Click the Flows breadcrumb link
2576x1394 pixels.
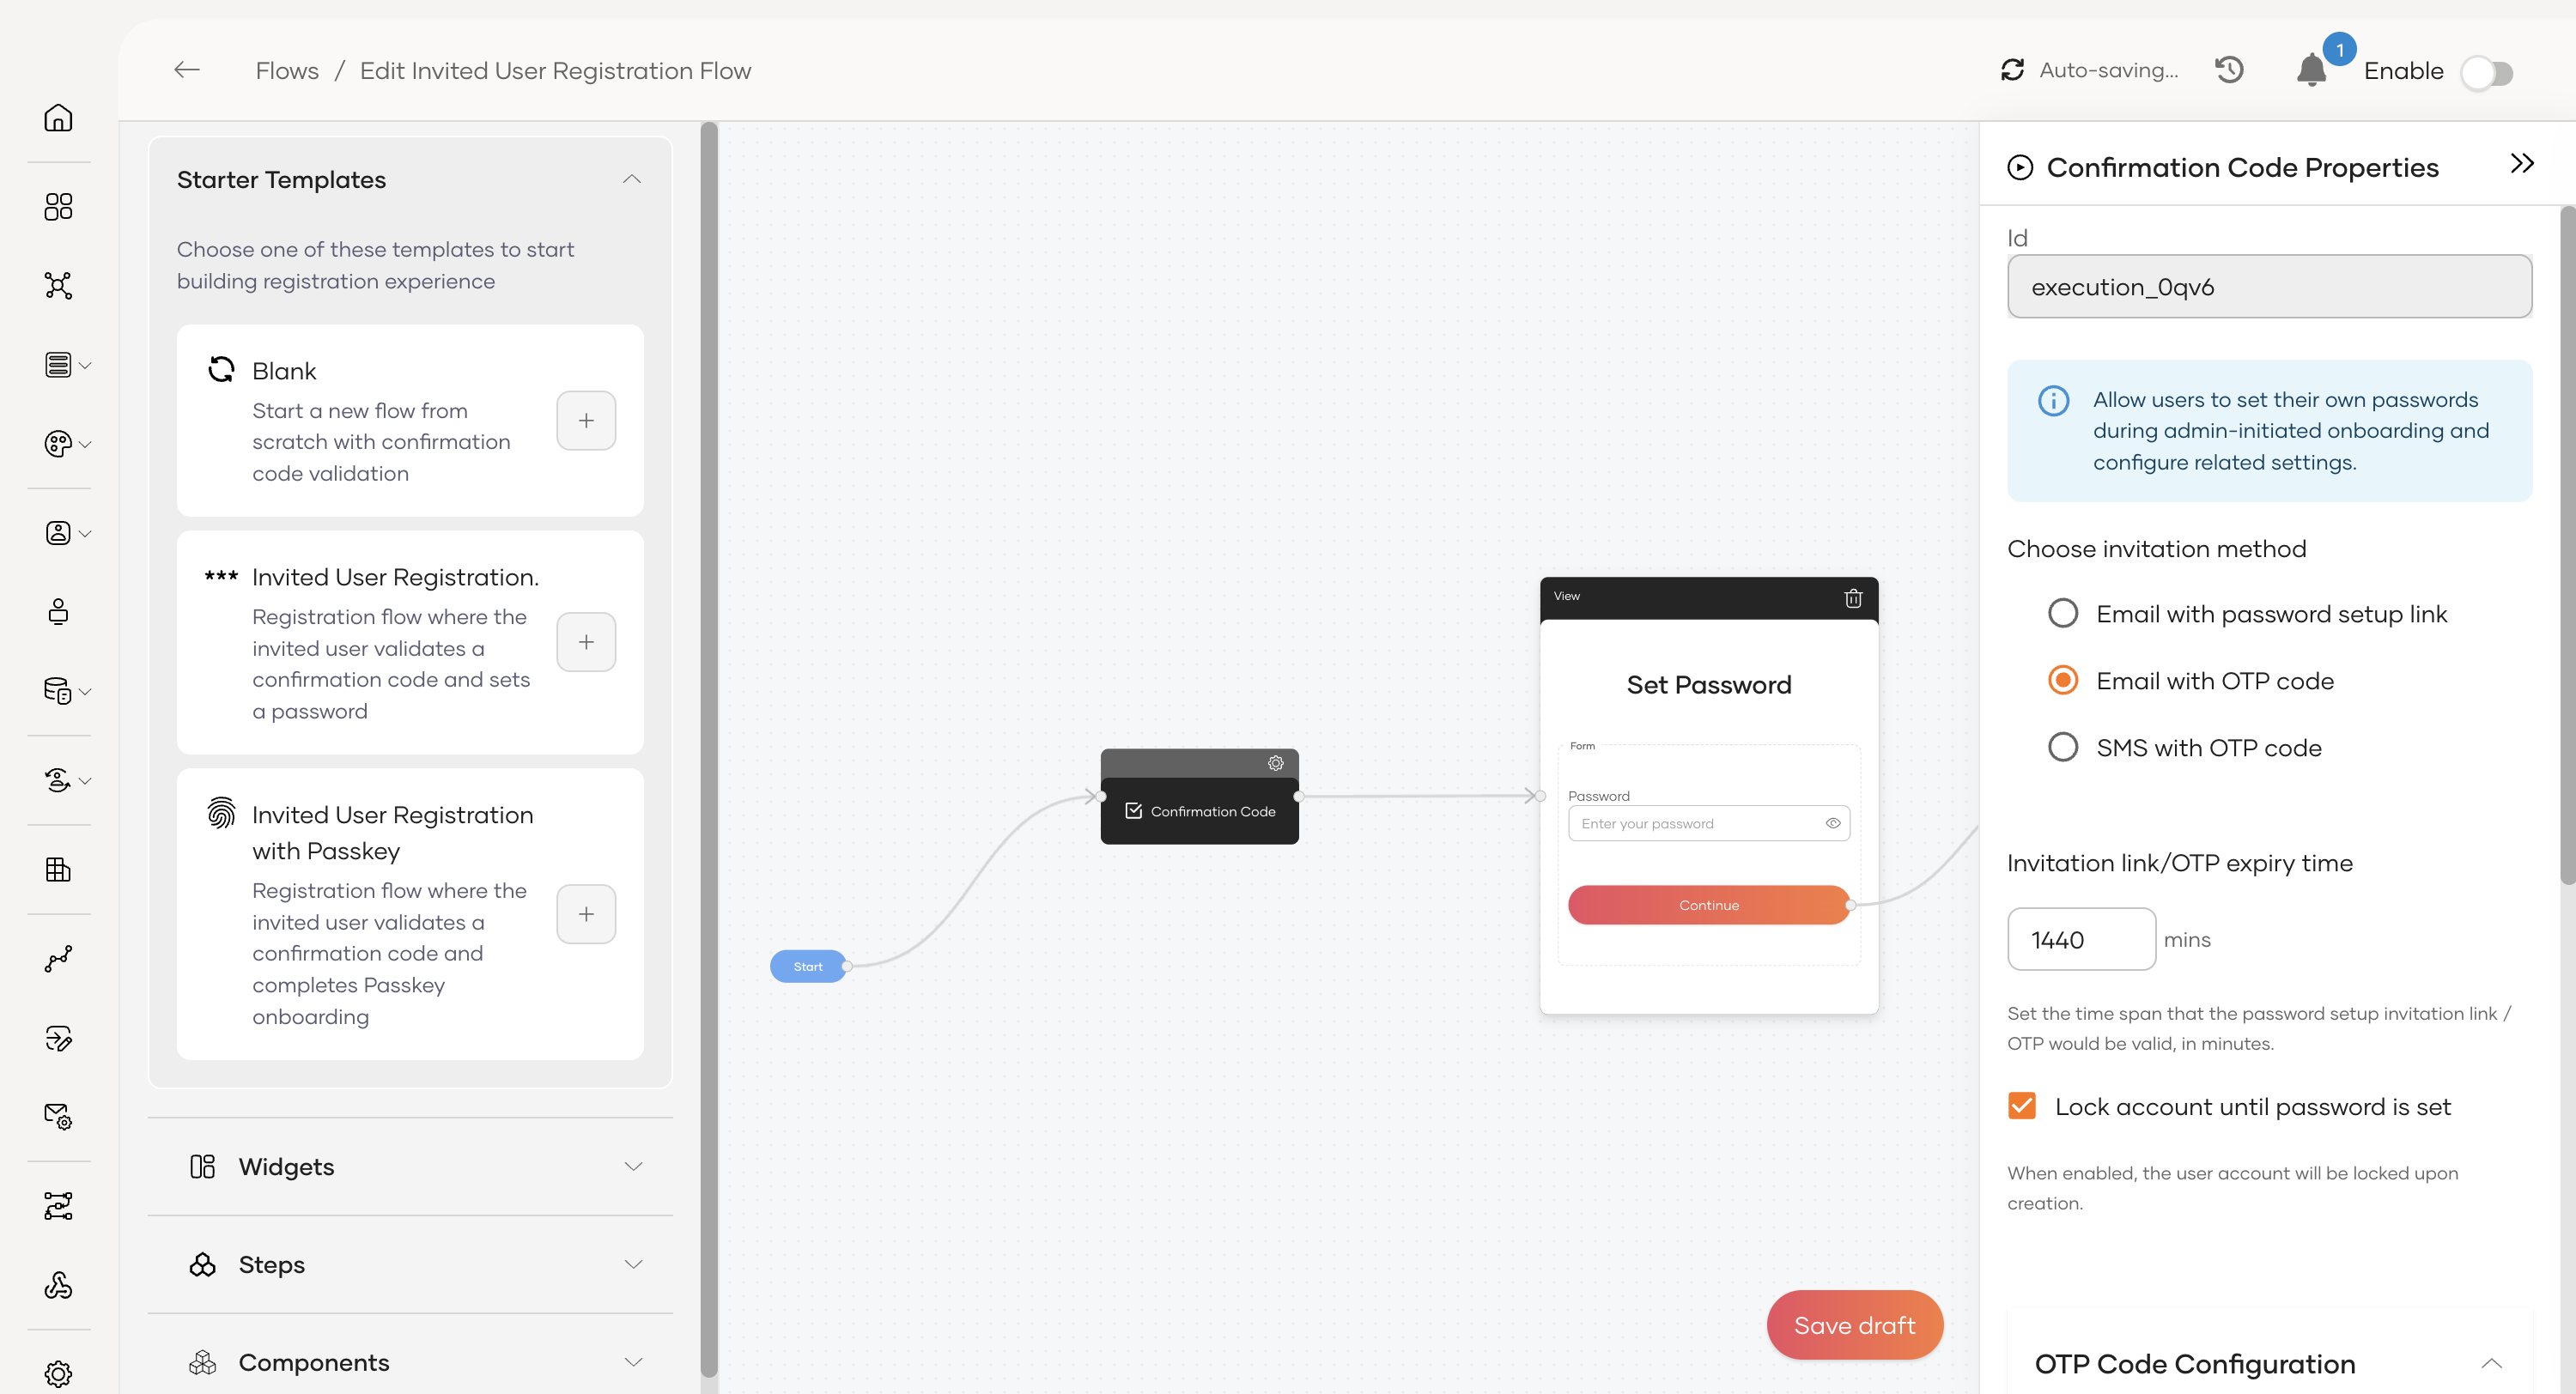pyautogui.click(x=287, y=71)
